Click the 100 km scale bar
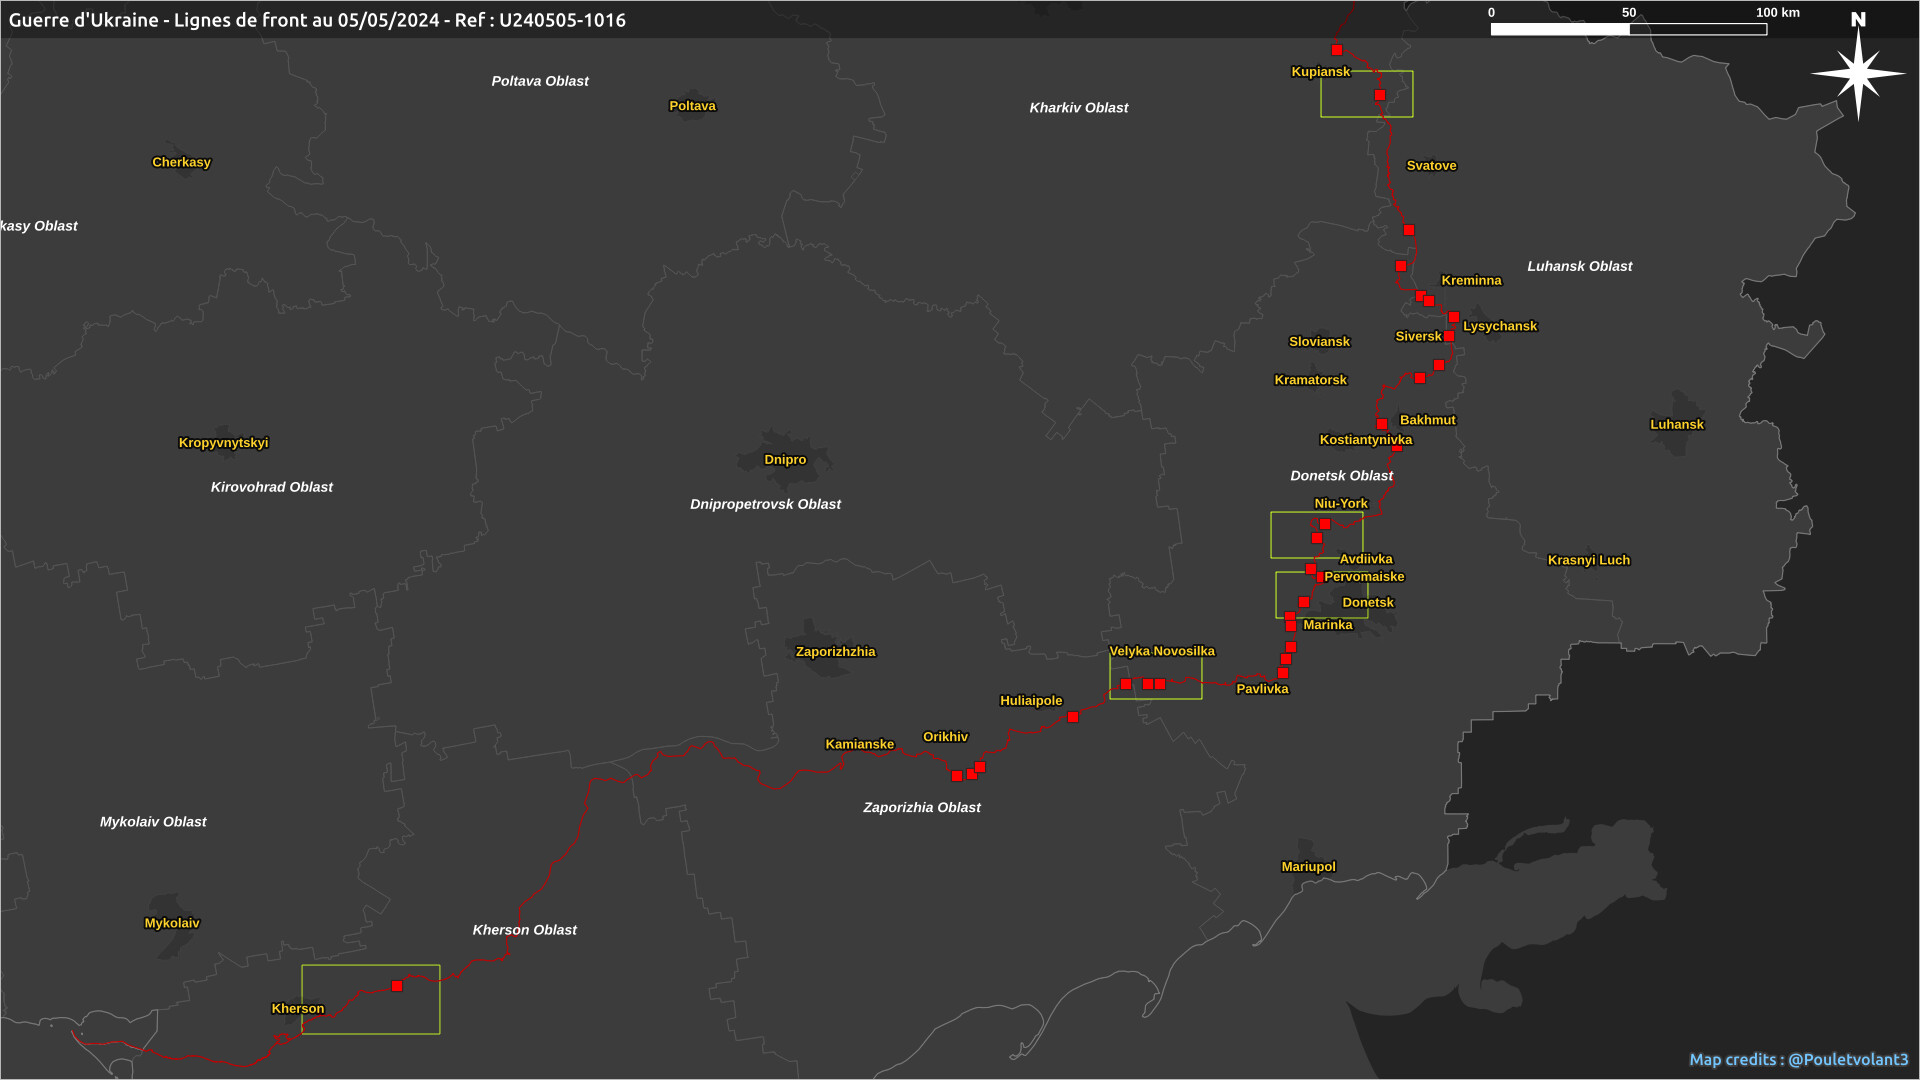 pos(1628,29)
